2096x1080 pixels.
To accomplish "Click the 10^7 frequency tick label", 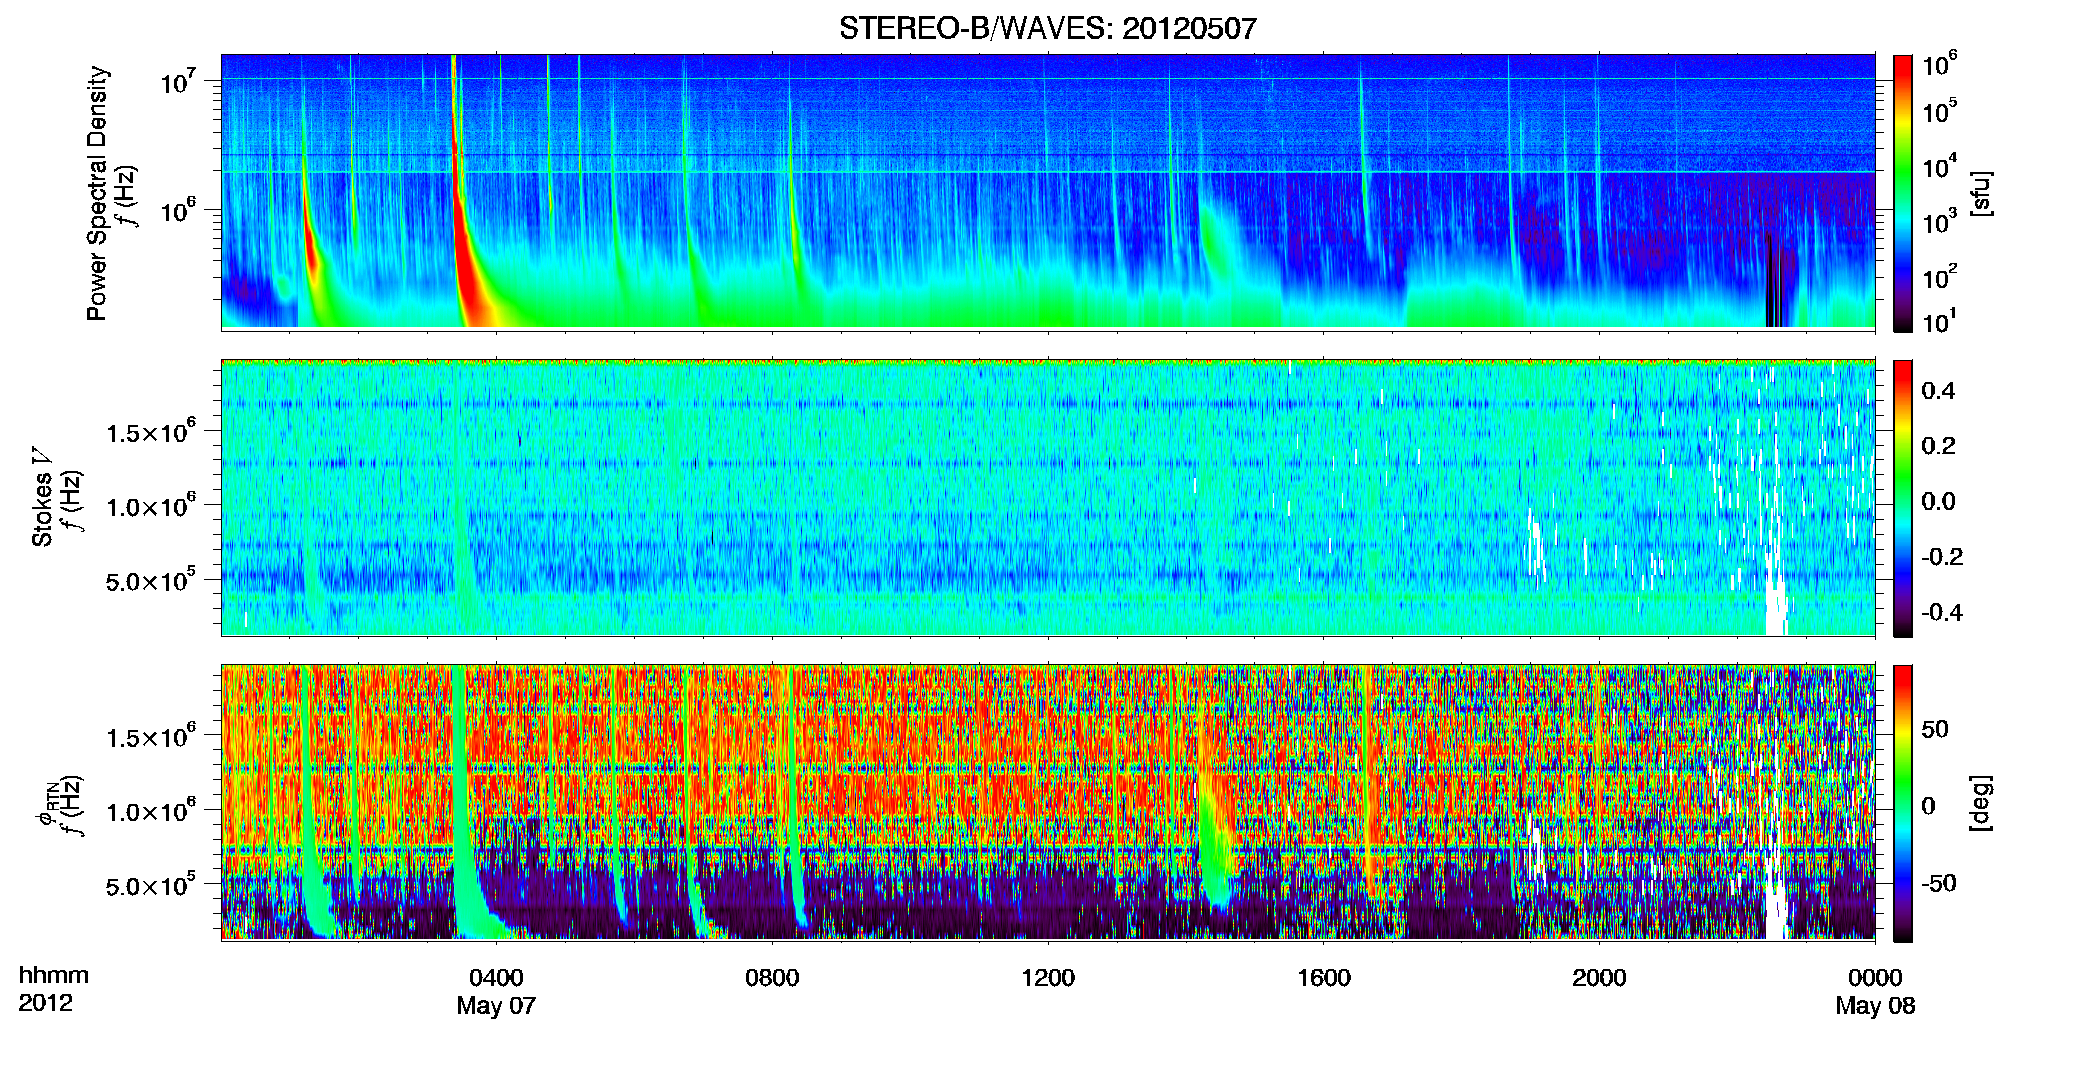I will pos(179,80).
